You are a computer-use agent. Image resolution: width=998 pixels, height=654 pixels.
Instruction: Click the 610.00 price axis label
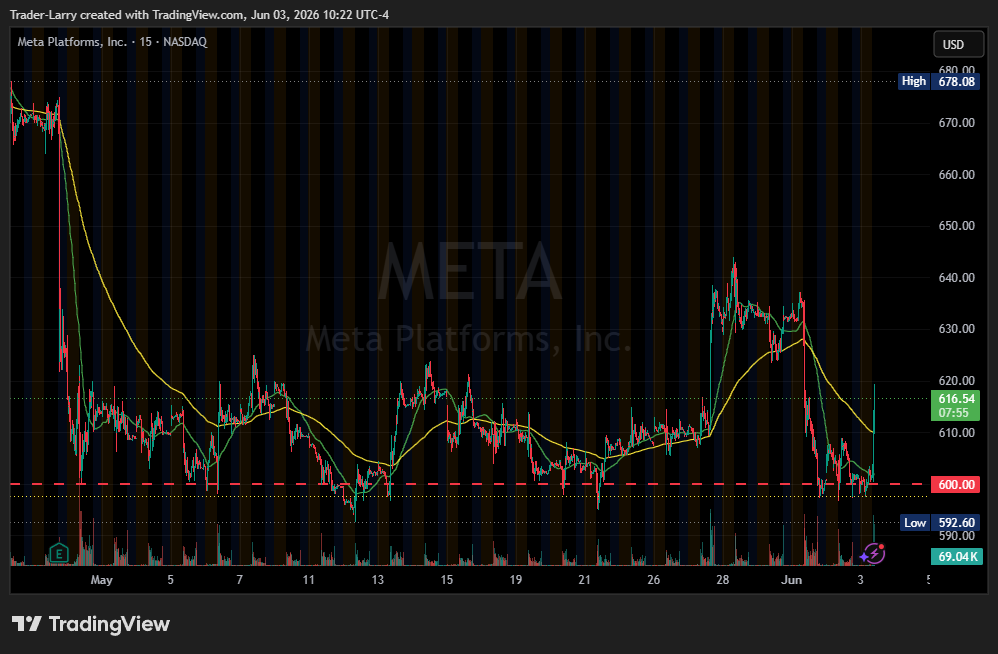coord(957,433)
